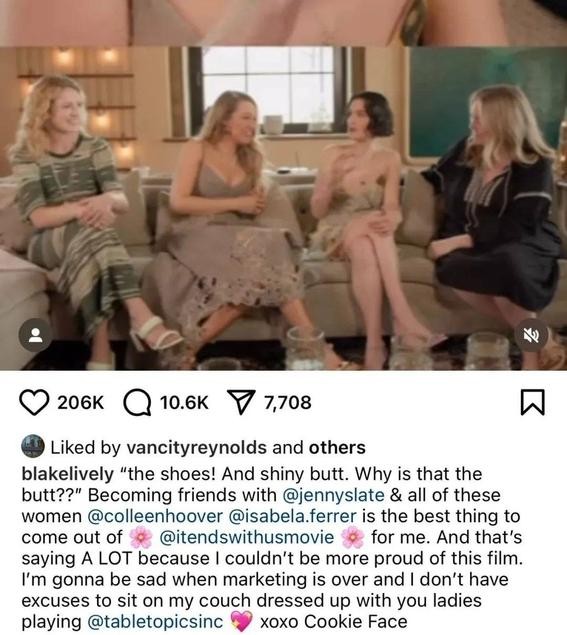Share the post with paper plane icon

pos(241,402)
